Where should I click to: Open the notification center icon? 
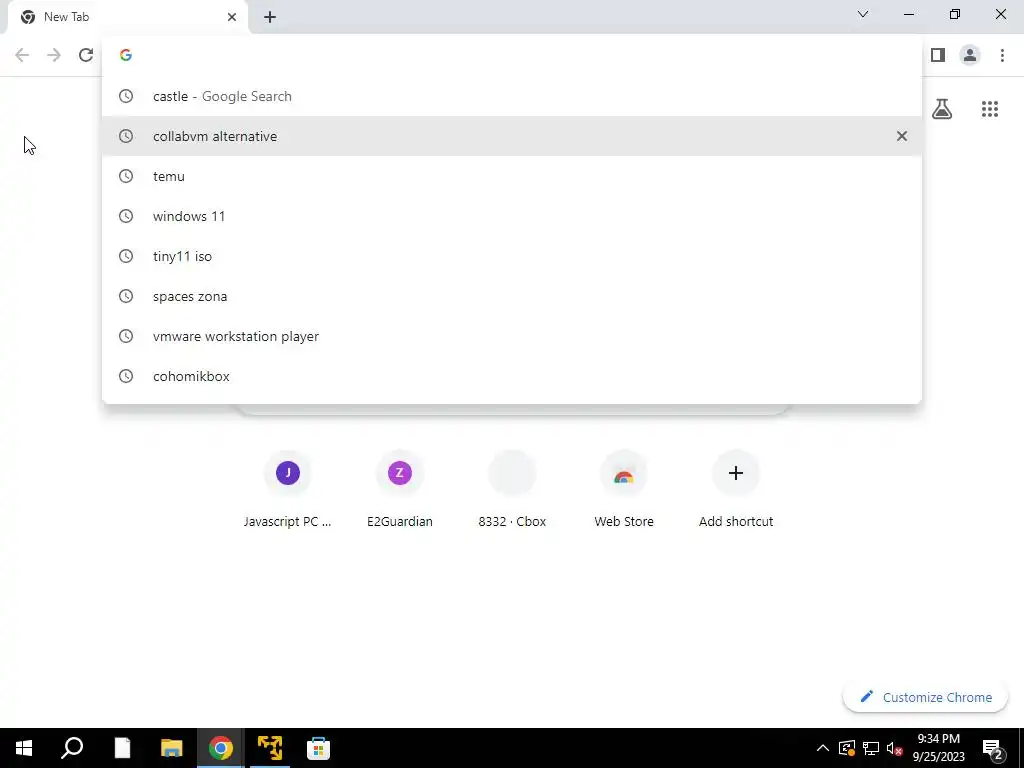click(x=993, y=748)
